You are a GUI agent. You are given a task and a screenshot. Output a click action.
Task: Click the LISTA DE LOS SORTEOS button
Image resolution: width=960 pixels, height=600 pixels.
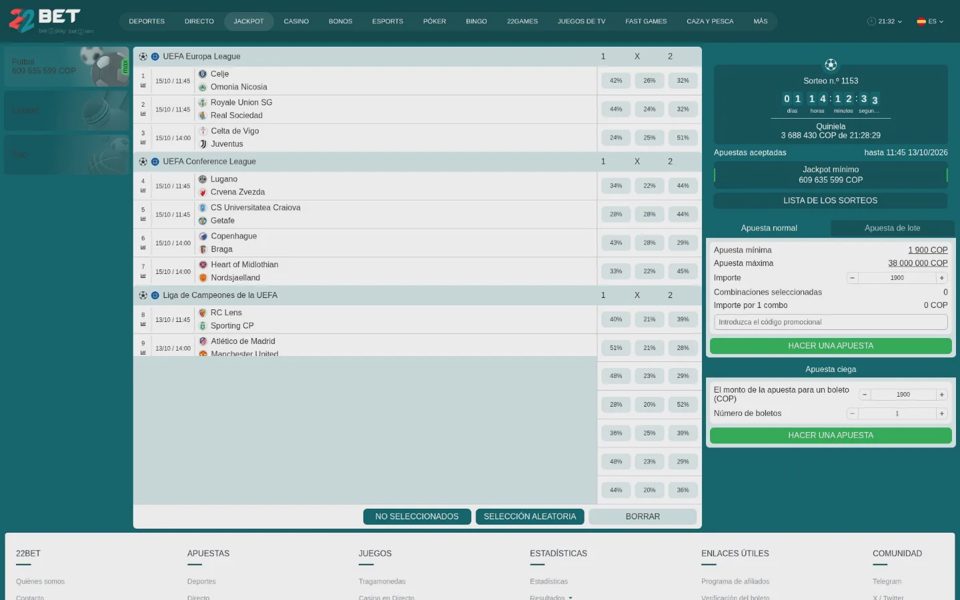(x=830, y=201)
